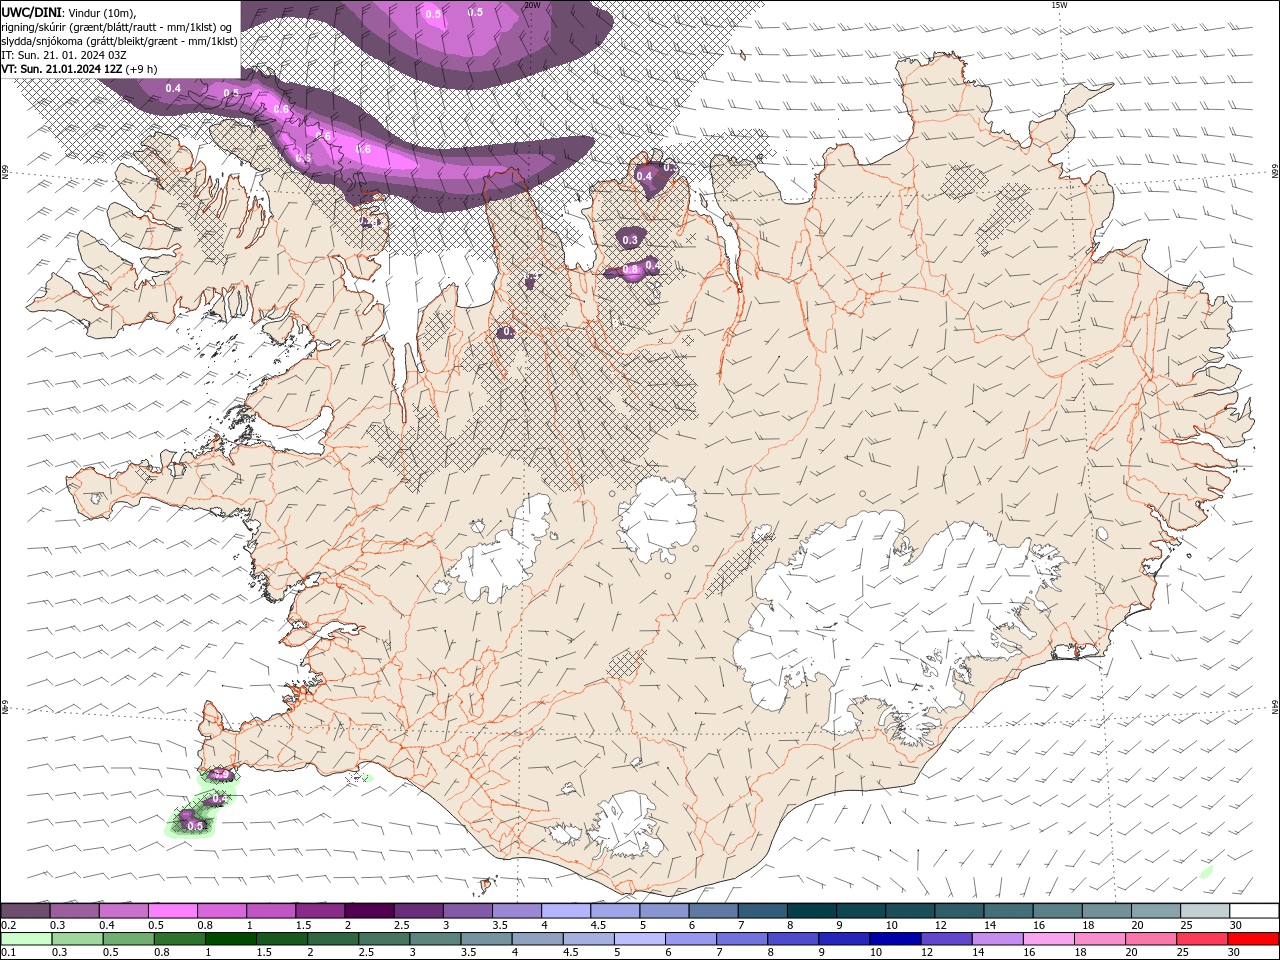Select the dark teal swatch between 8 and 9, upper scale
This screenshot has height=960, width=1280.
[810, 911]
